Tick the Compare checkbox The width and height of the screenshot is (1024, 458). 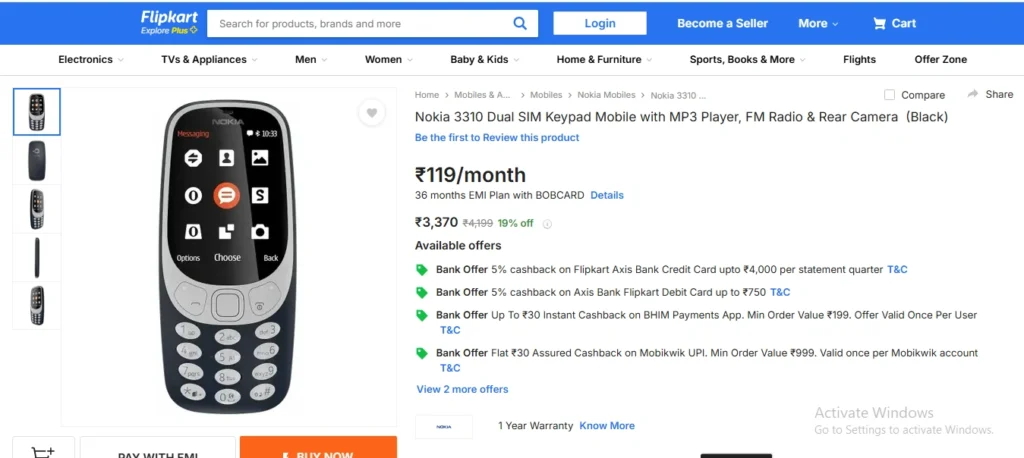click(x=890, y=95)
